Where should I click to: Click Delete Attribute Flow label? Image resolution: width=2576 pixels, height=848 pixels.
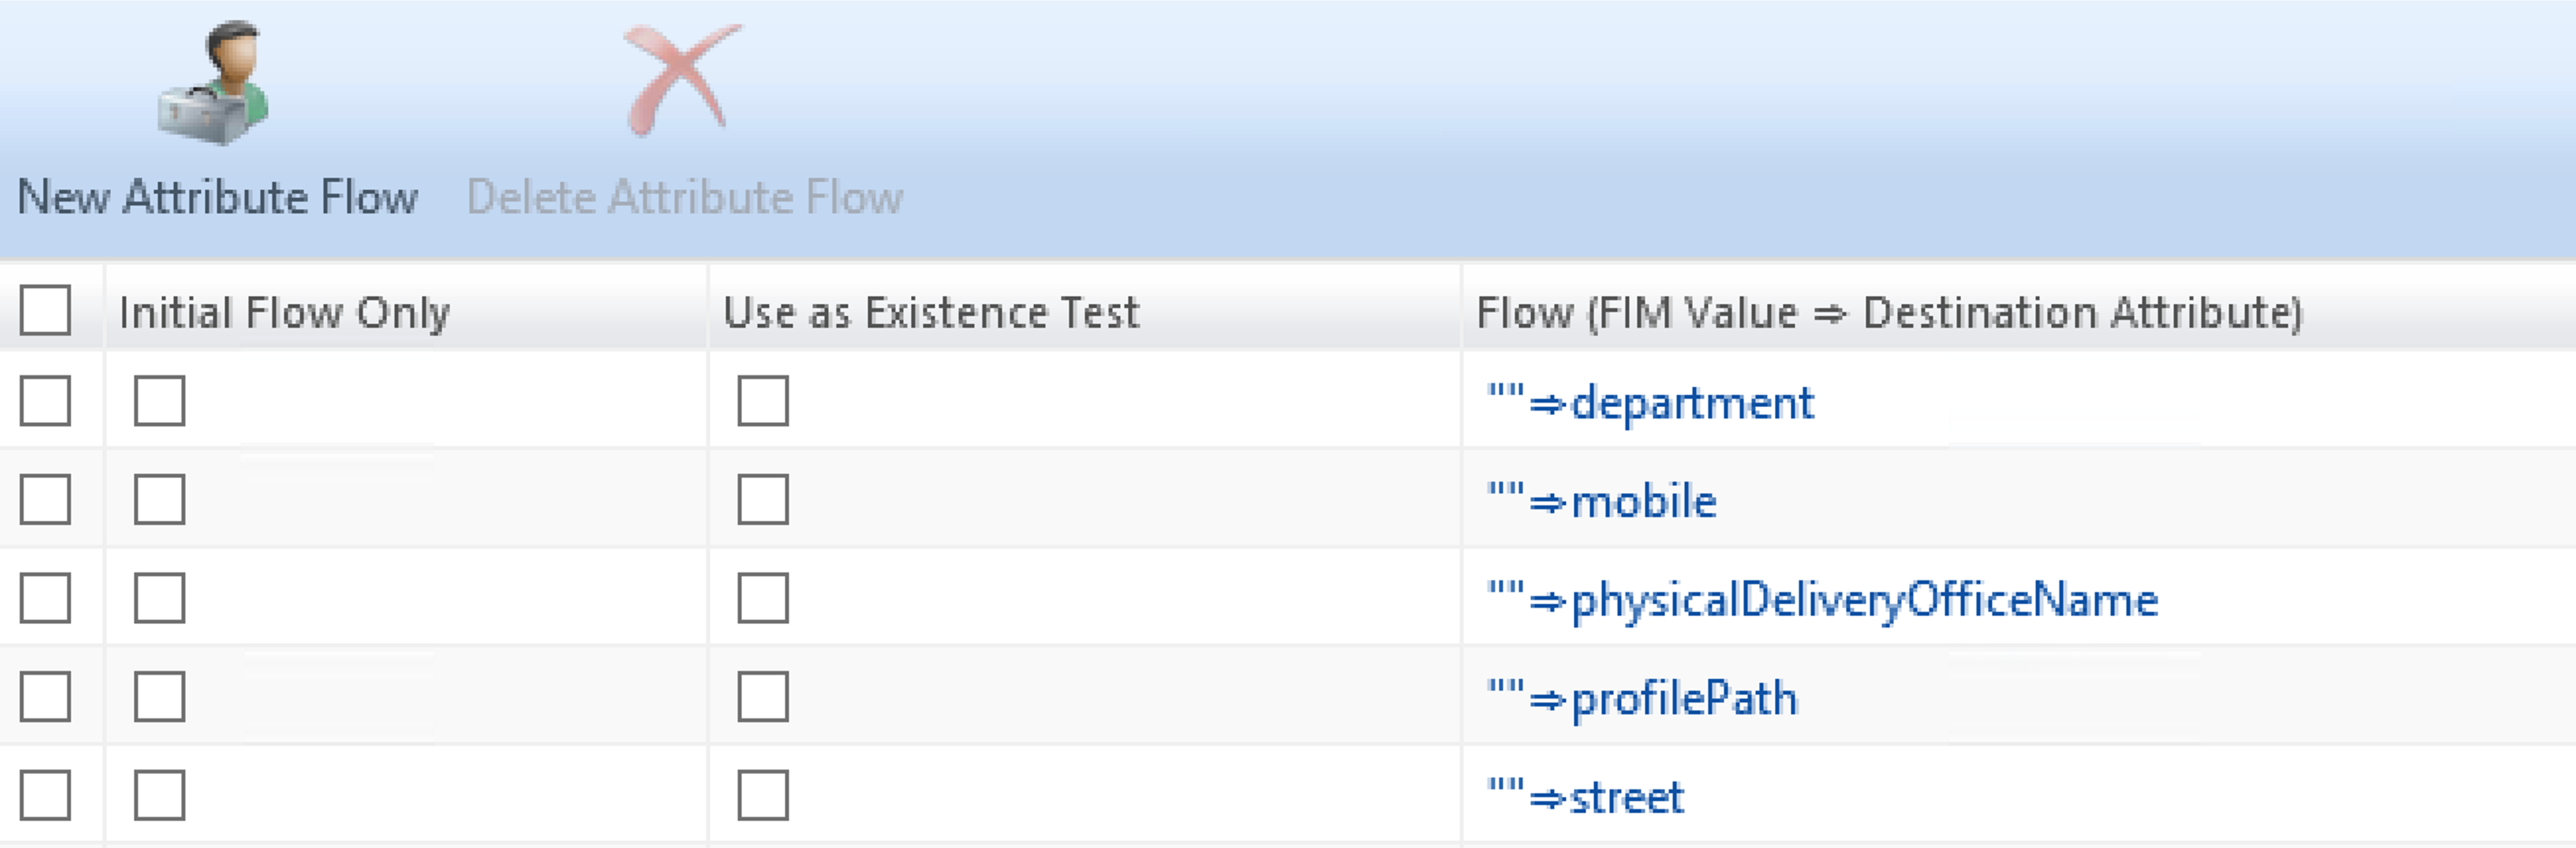pyautogui.click(x=685, y=197)
